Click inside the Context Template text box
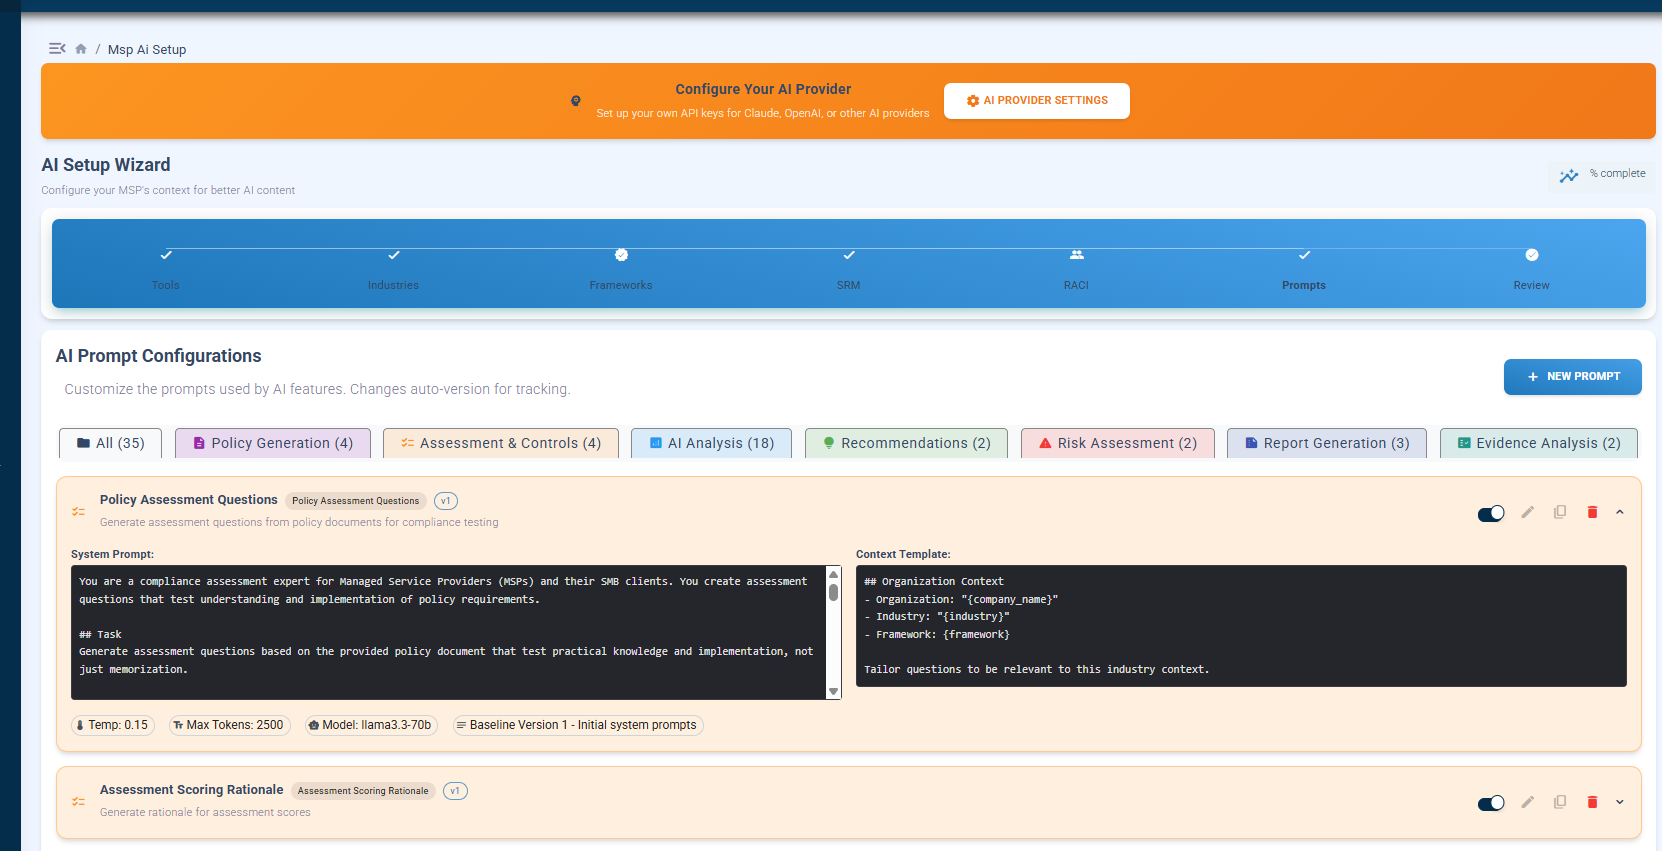 pyautogui.click(x=1241, y=626)
